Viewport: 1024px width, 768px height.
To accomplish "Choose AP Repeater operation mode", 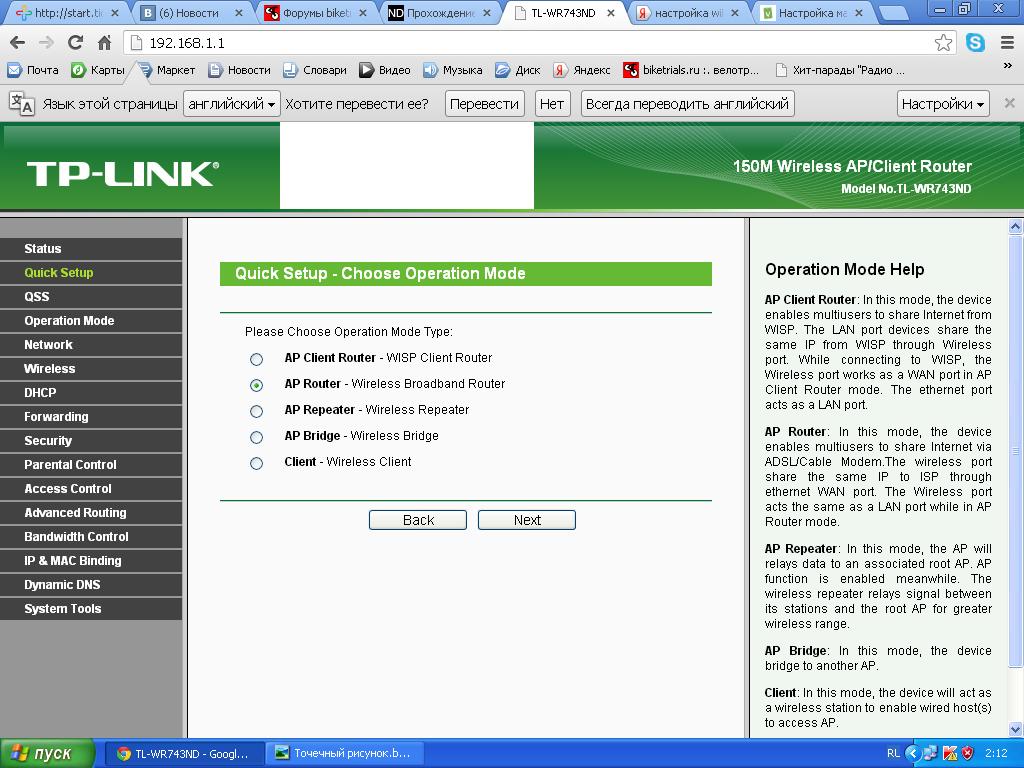I will (257, 411).
